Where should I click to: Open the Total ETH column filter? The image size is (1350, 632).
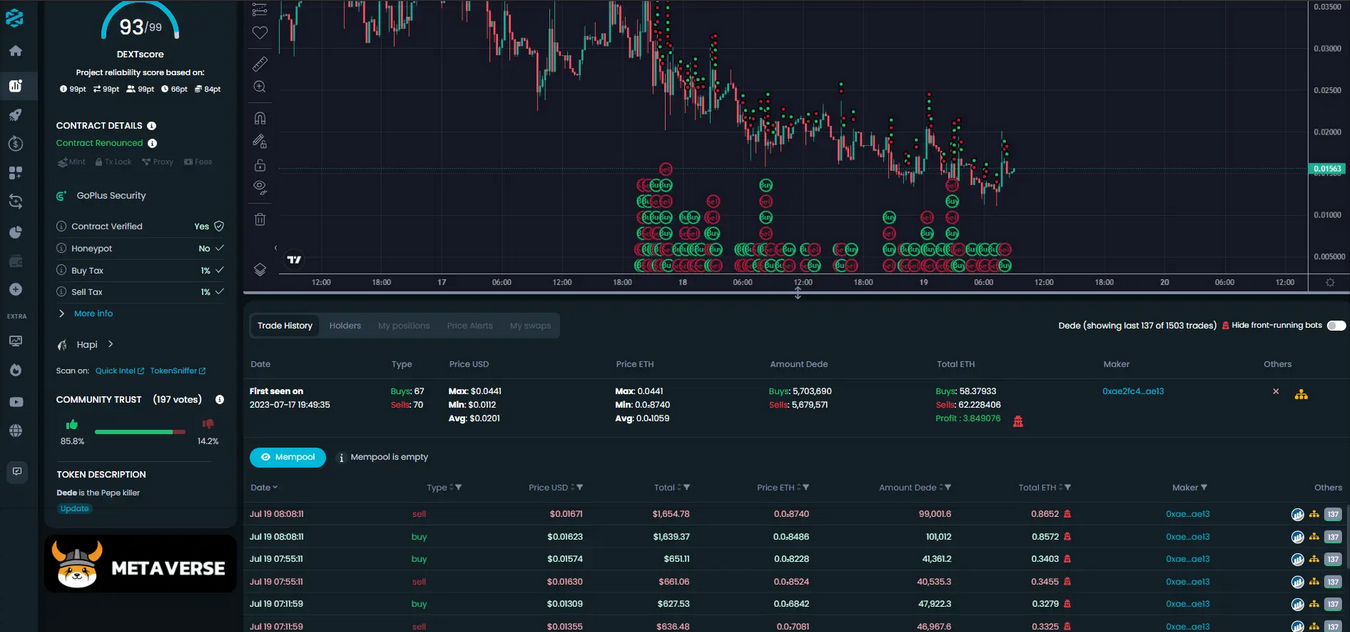(1068, 488)
